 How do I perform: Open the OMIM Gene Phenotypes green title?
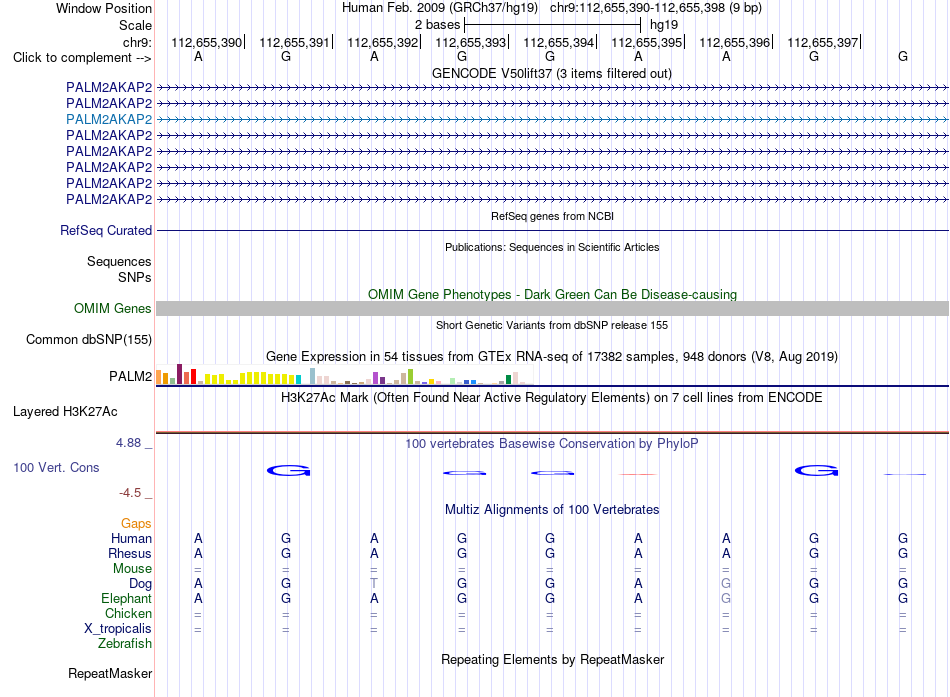tap(553, 295)
